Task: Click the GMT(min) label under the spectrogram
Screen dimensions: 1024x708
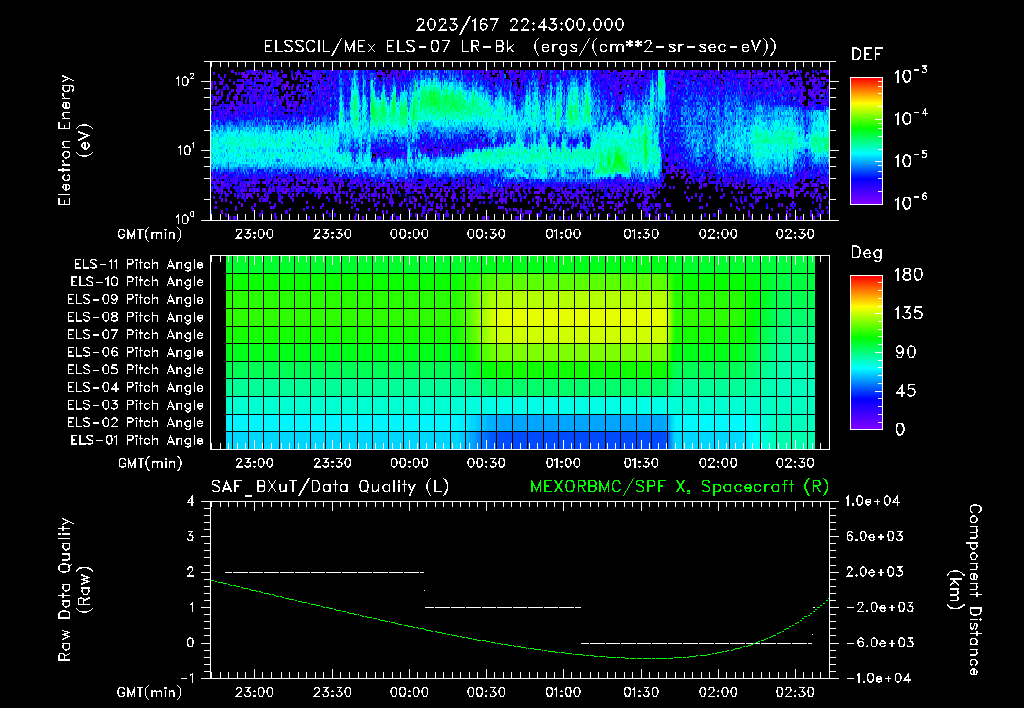Action: point(150,234)
